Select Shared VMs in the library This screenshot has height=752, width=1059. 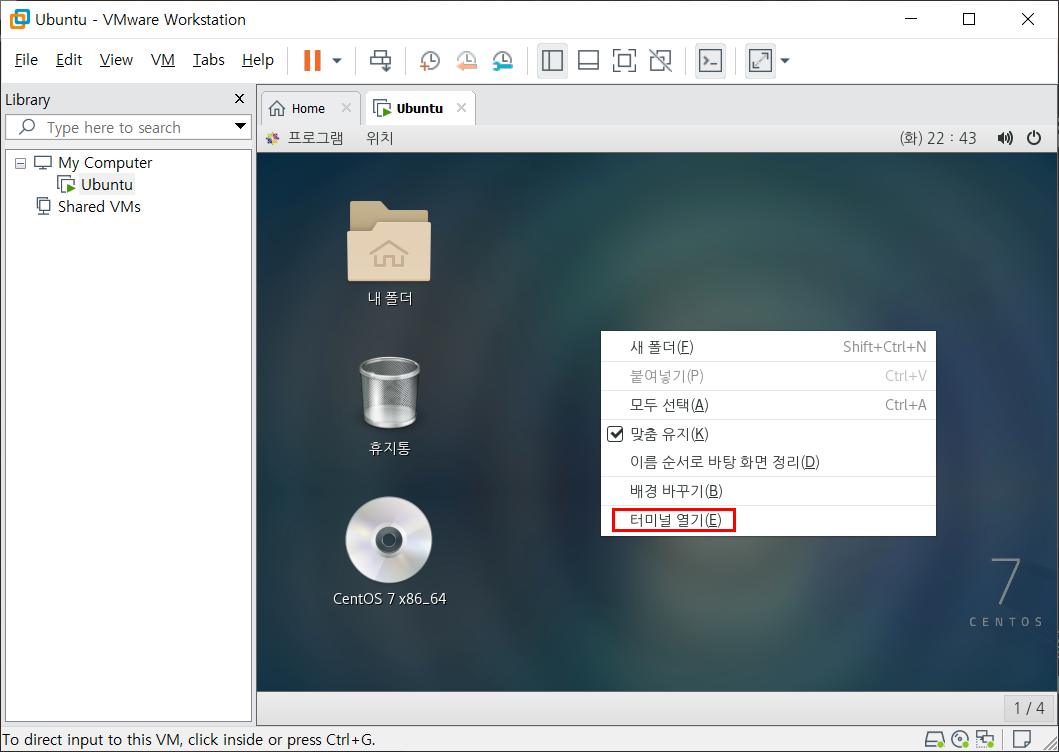99,207
